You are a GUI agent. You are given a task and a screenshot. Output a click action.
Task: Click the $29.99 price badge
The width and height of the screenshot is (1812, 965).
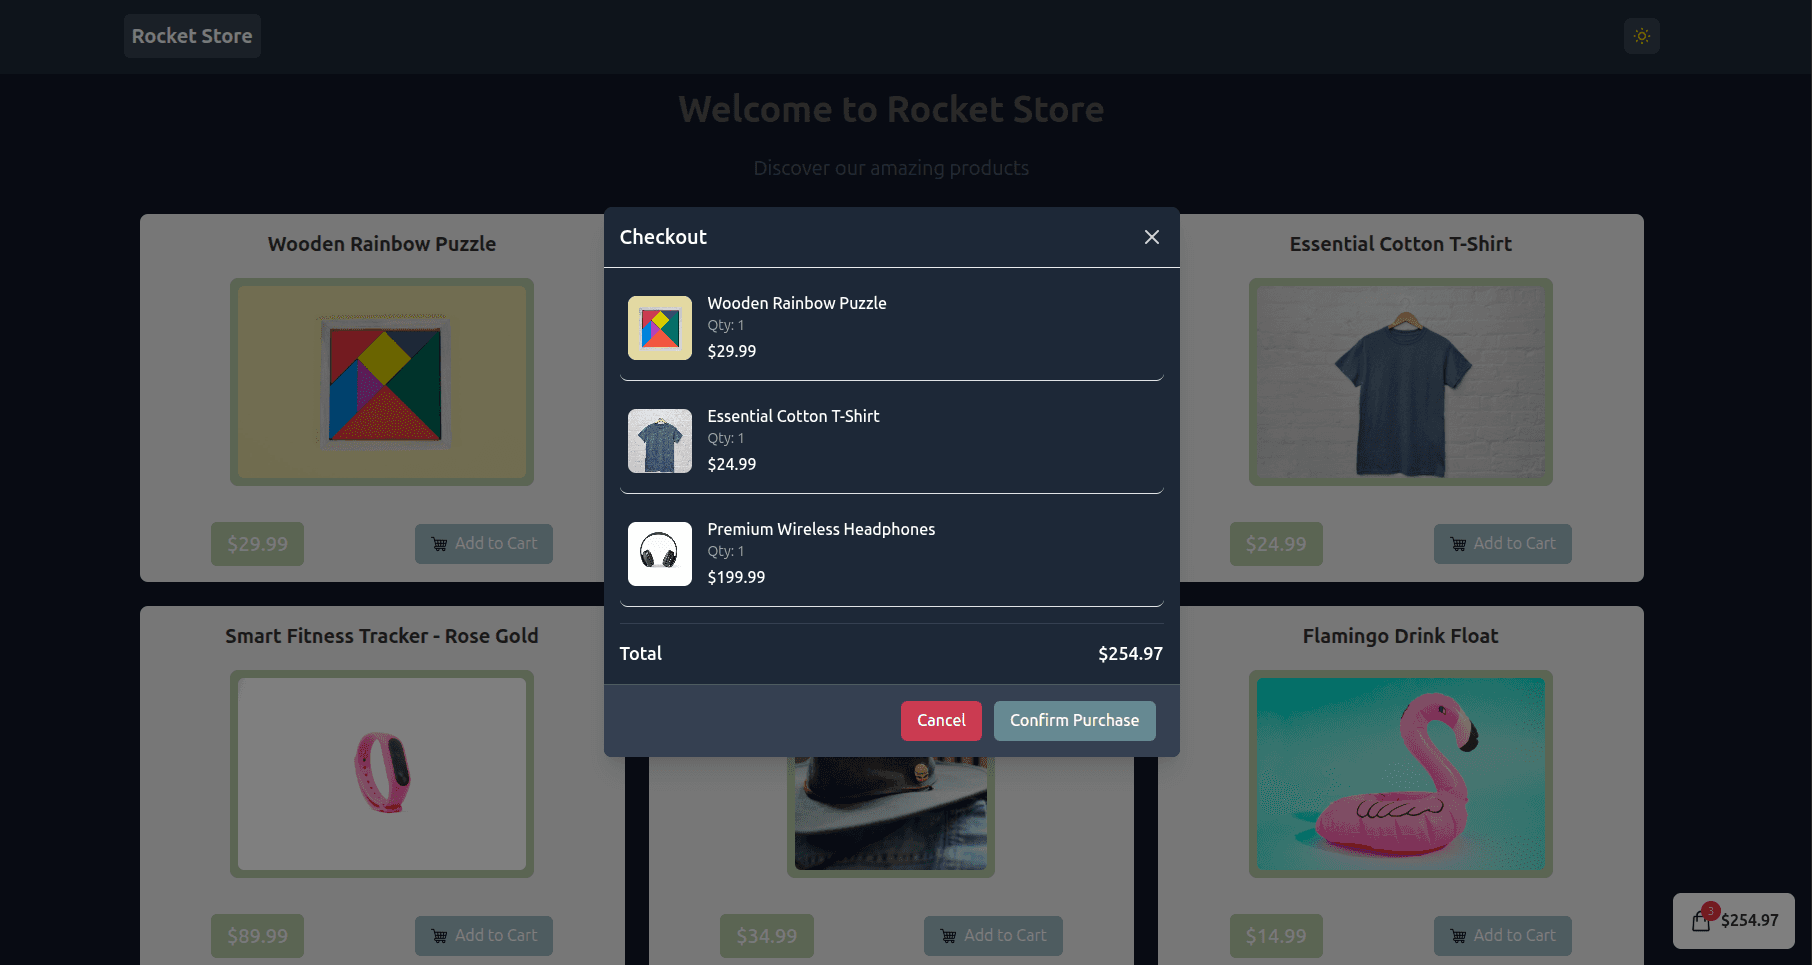257,544
